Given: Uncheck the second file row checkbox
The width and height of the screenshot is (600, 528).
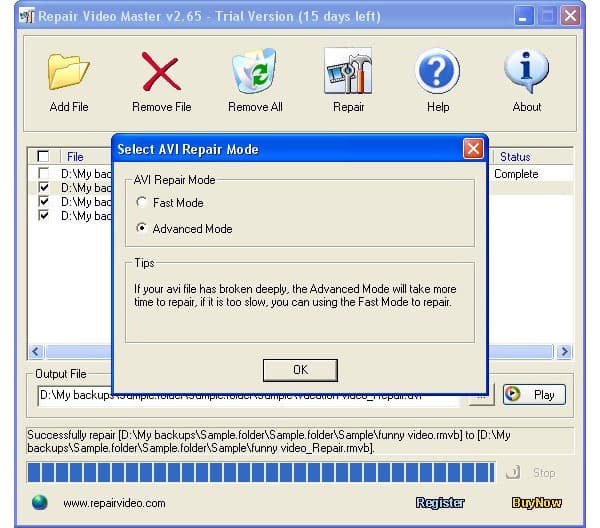Looking at the screenshot, I should tap(43, 188).
